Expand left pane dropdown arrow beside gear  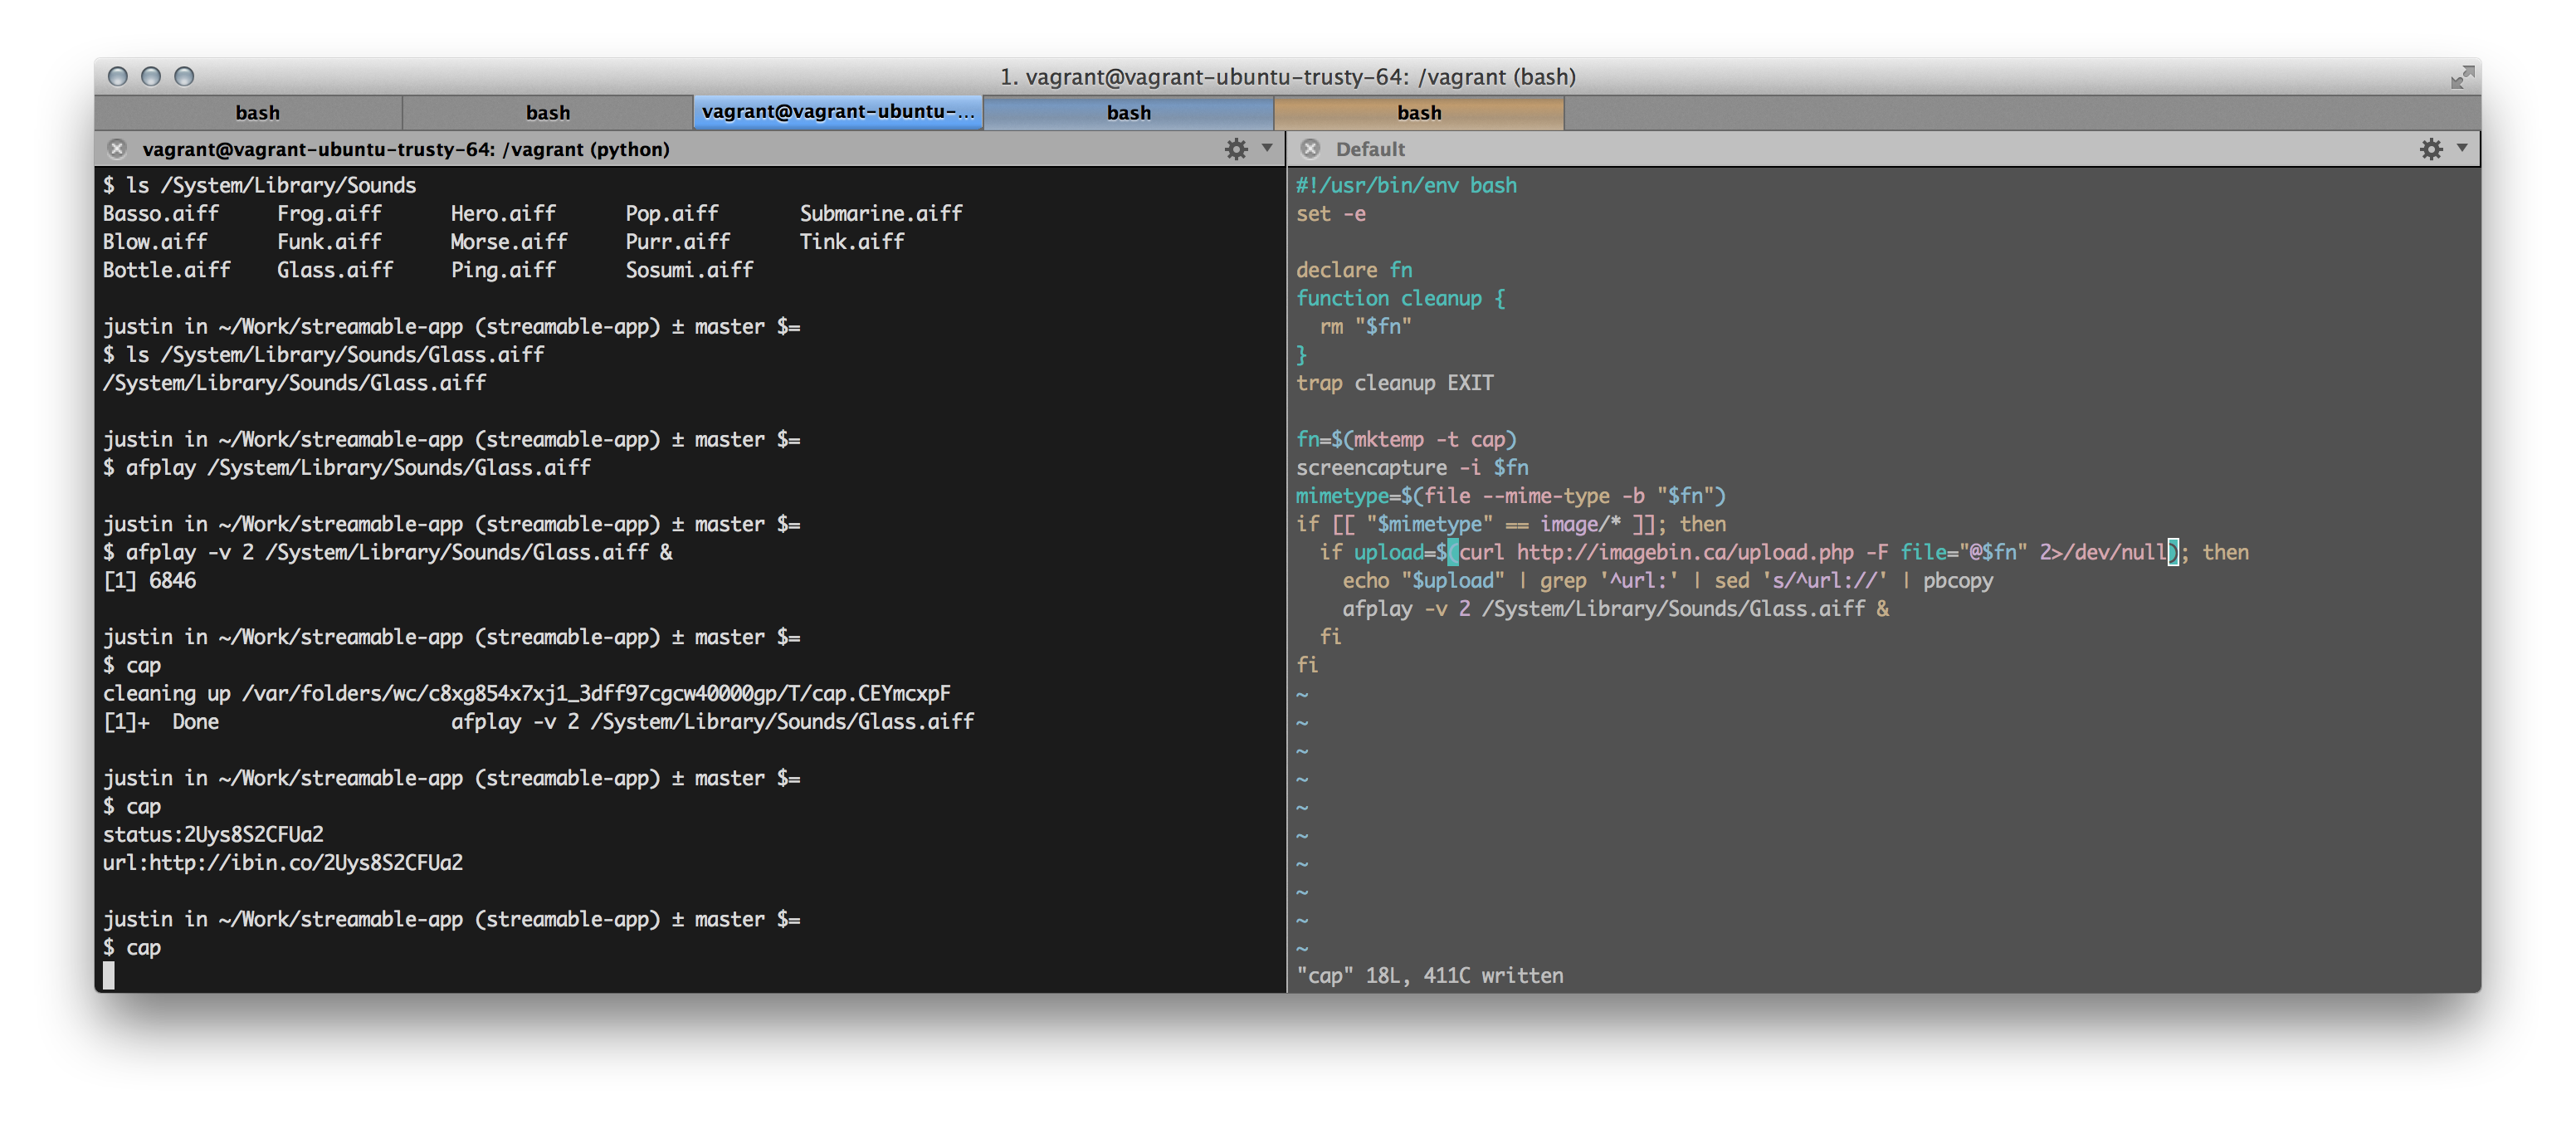tap(1267, 148)
